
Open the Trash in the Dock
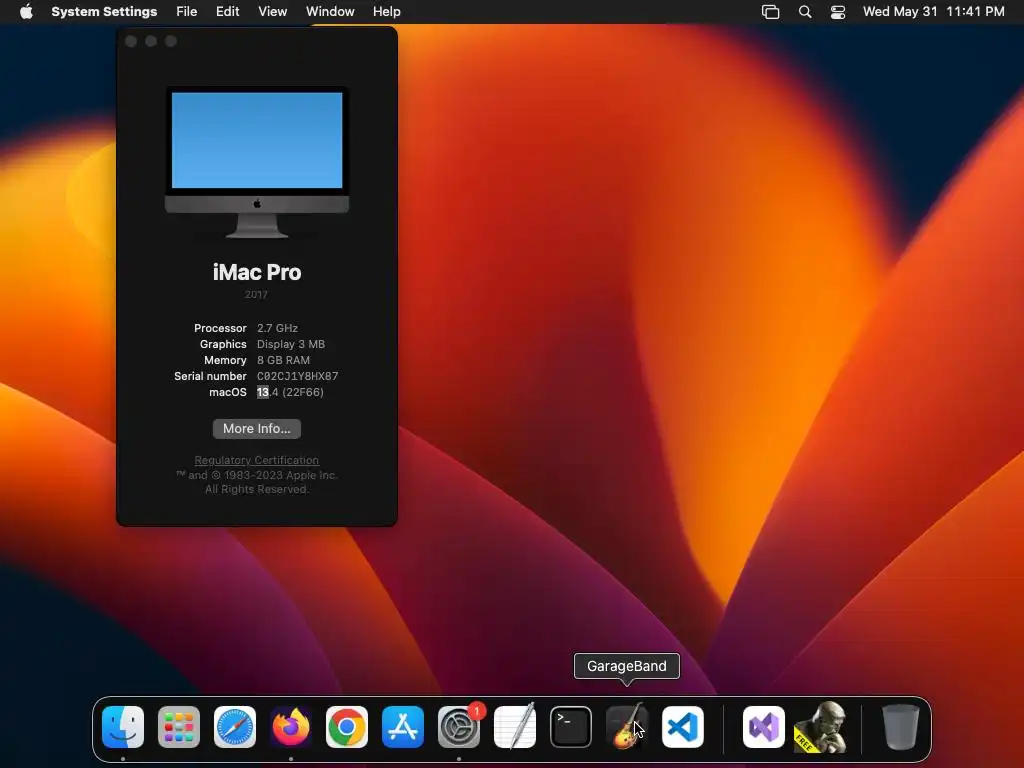click(x=901, y=727)
